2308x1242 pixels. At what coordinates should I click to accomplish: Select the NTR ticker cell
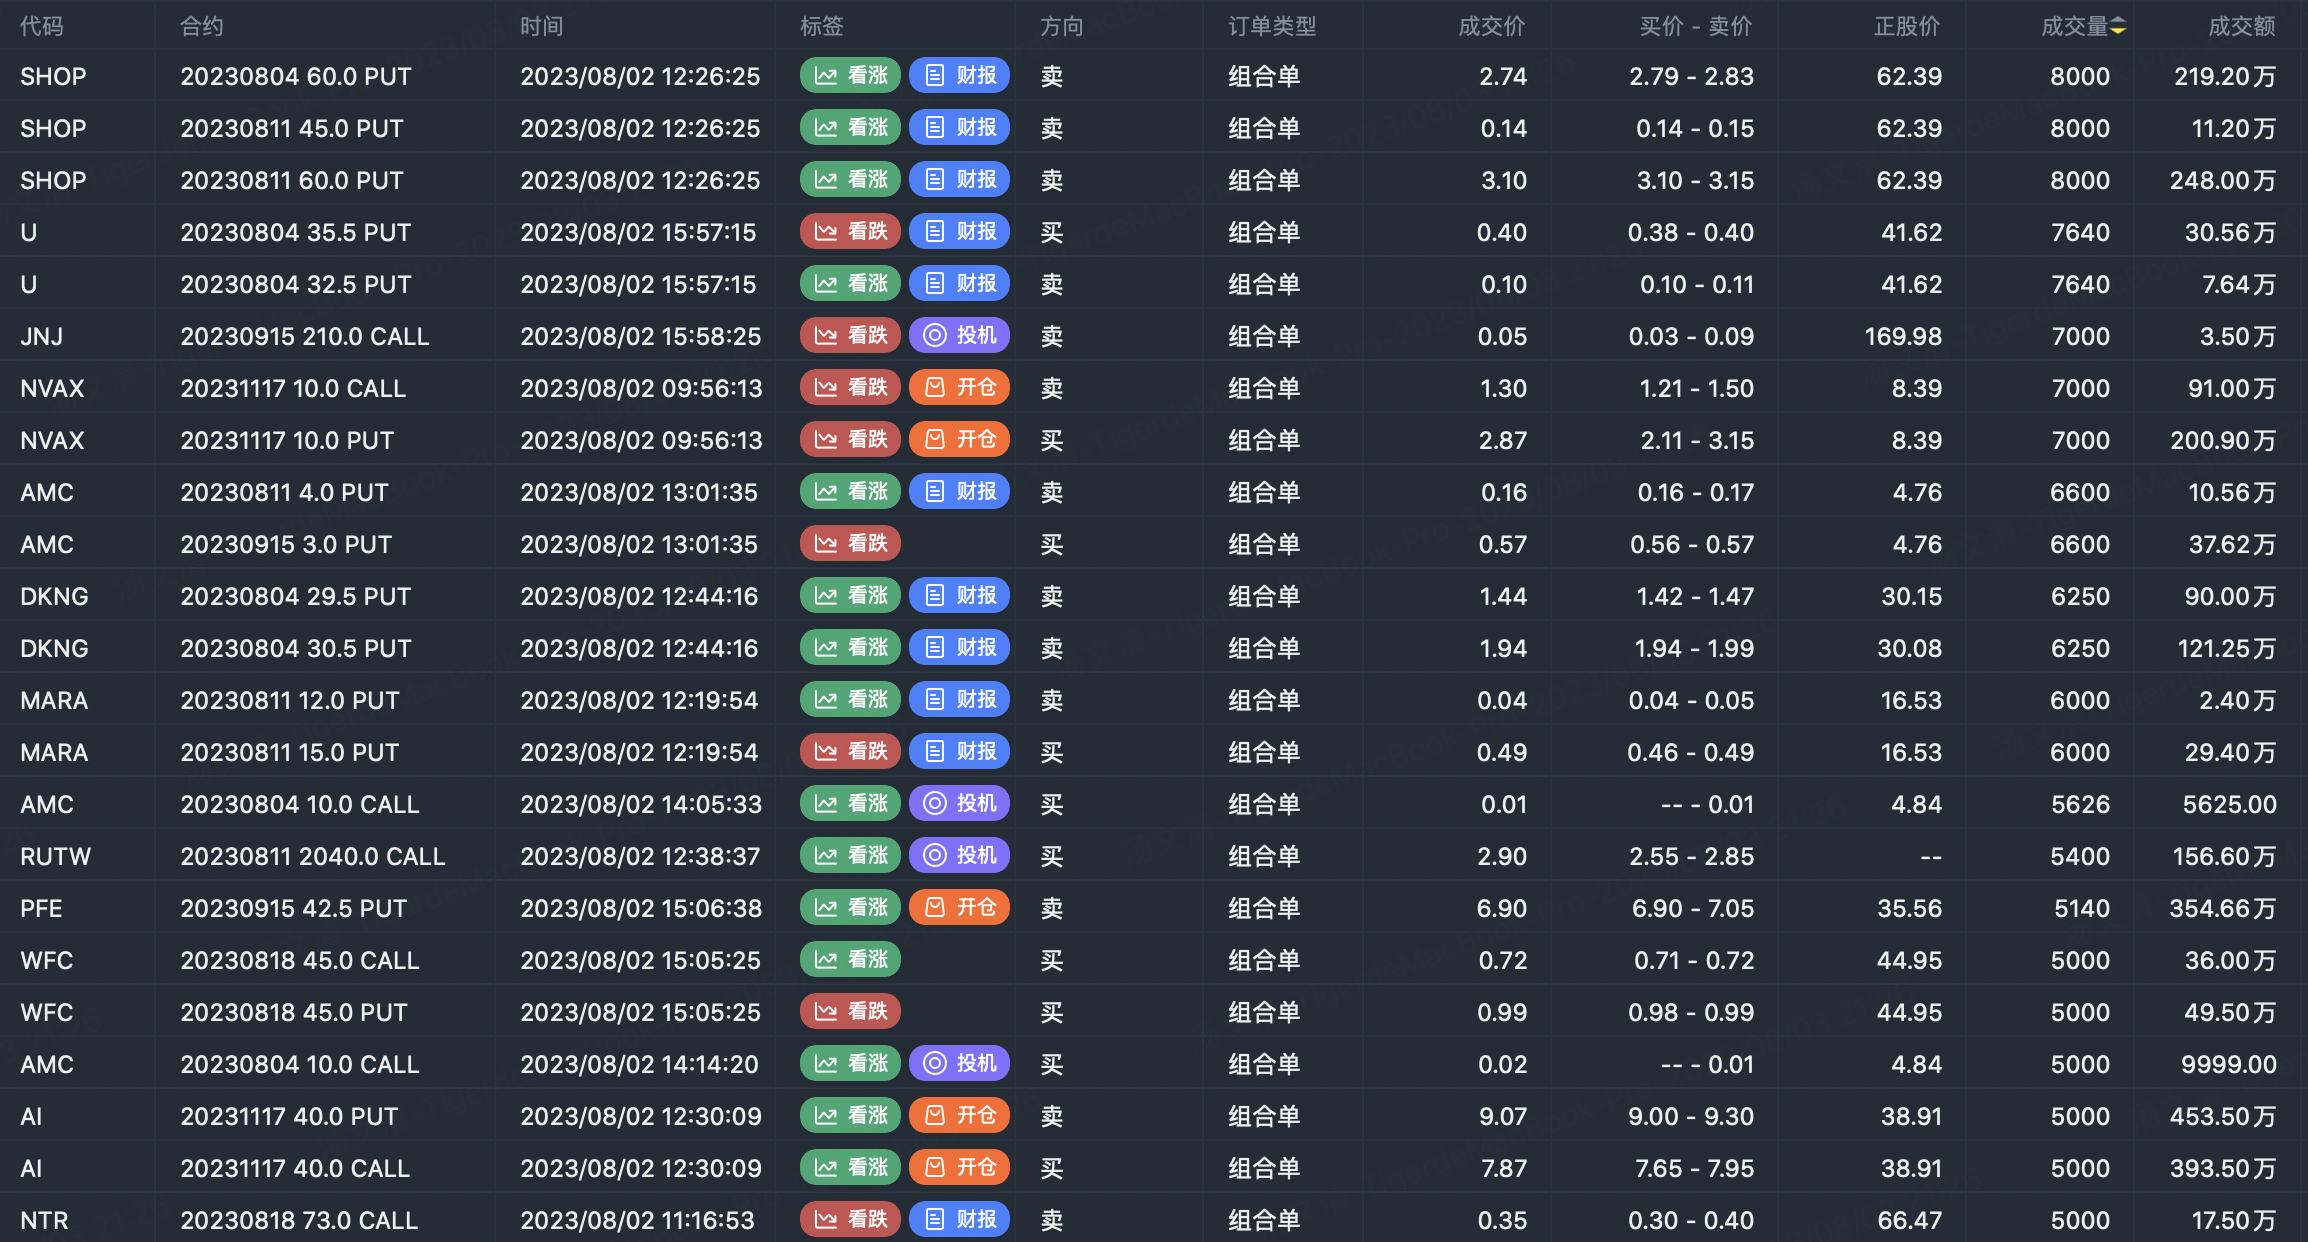[x=45, y=1220]
